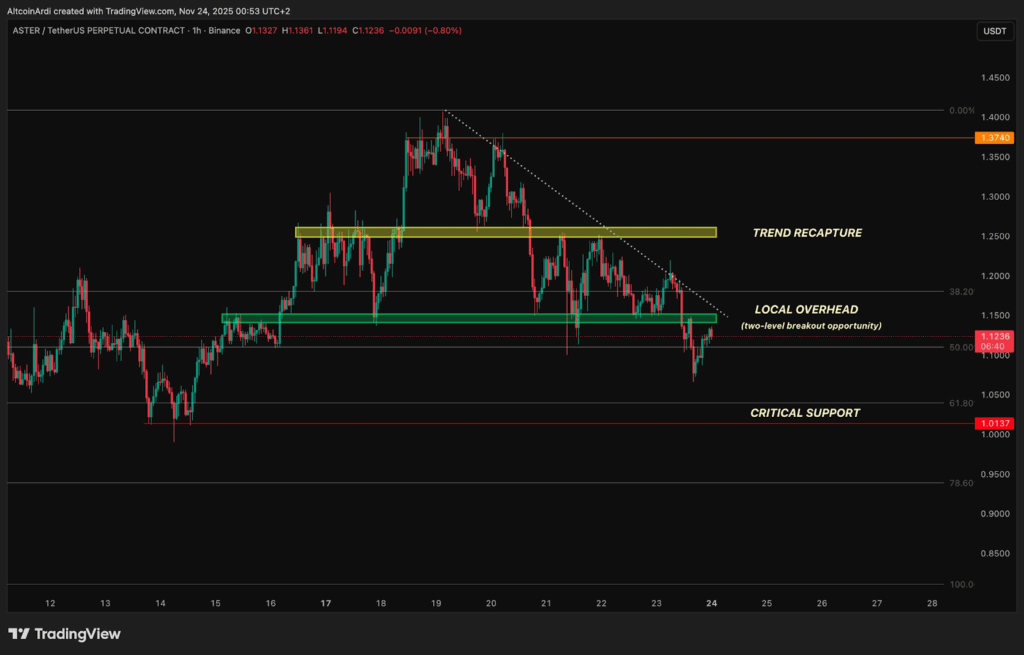1024x655 pixels.
Task: Select the 61.80 Fibonacci level label
Action: click(960, 403)
